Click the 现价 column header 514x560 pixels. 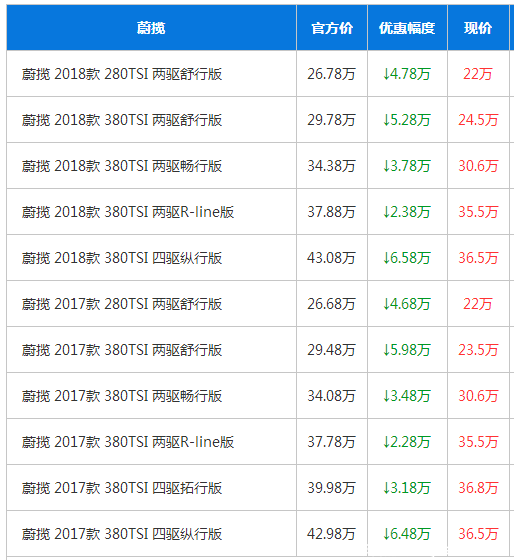coord(478,28)
